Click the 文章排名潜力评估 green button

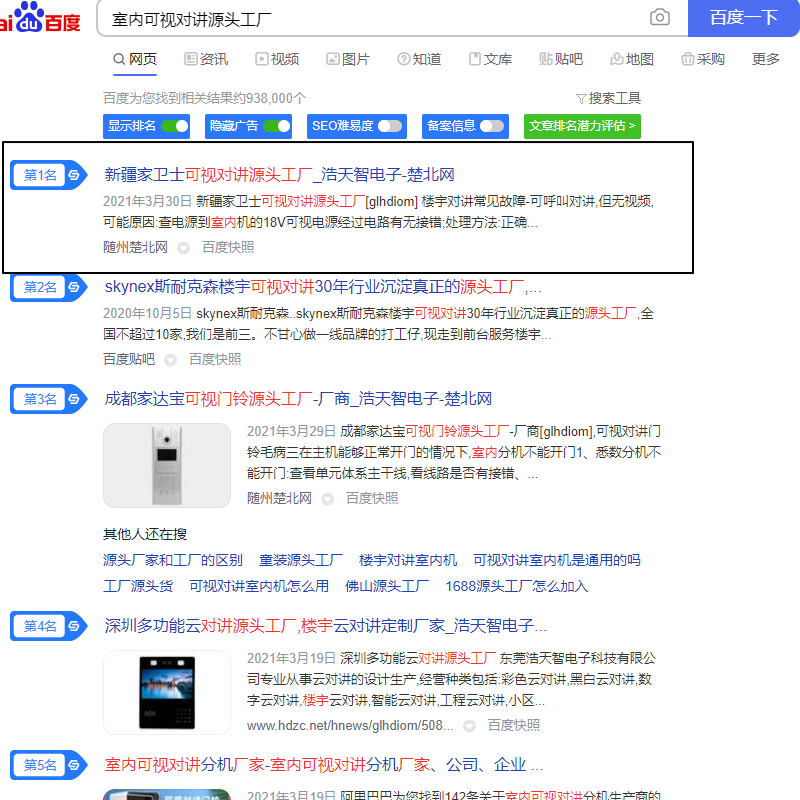(582, 126)
